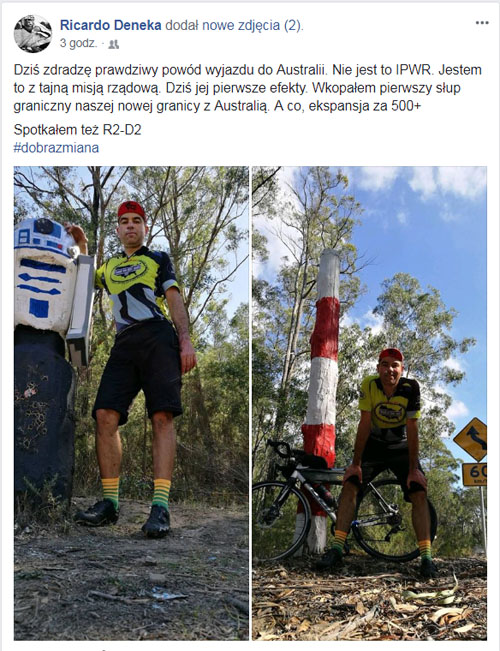Click the '3 godz.' post timestamp
This screenshot has height=651, width=500.
[78, 43]
